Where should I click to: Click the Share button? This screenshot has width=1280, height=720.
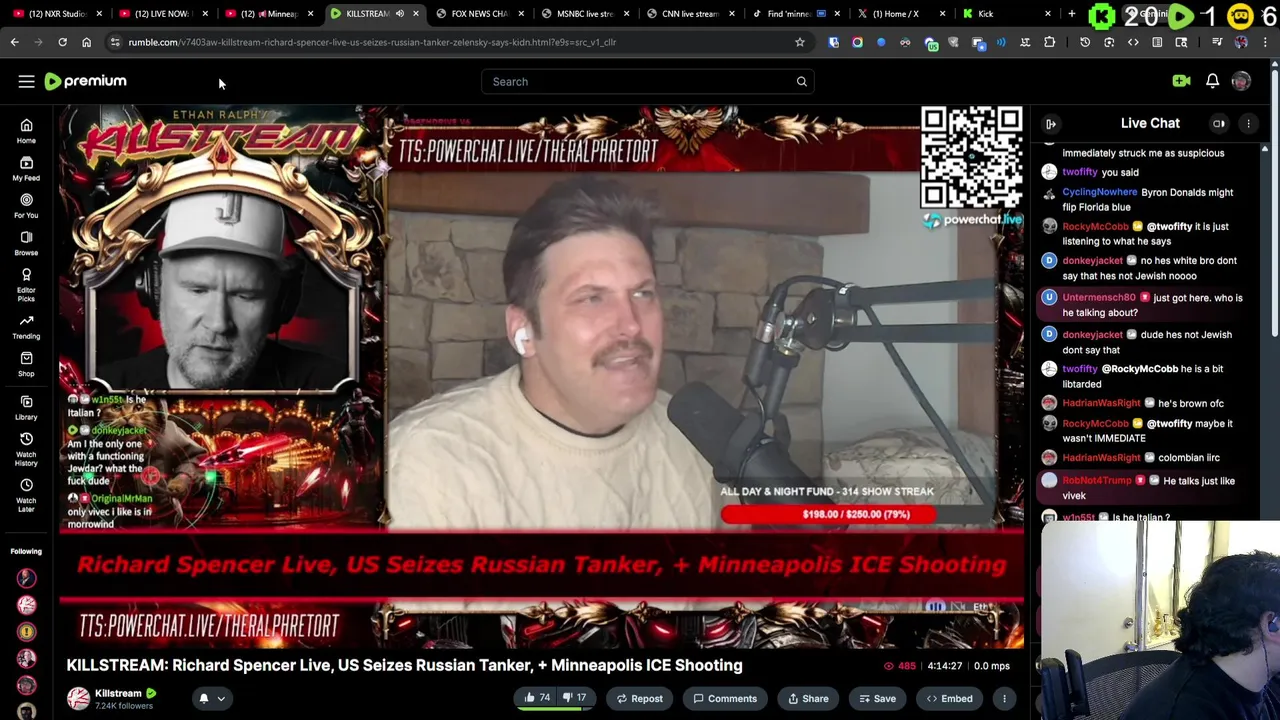(808, 699)
